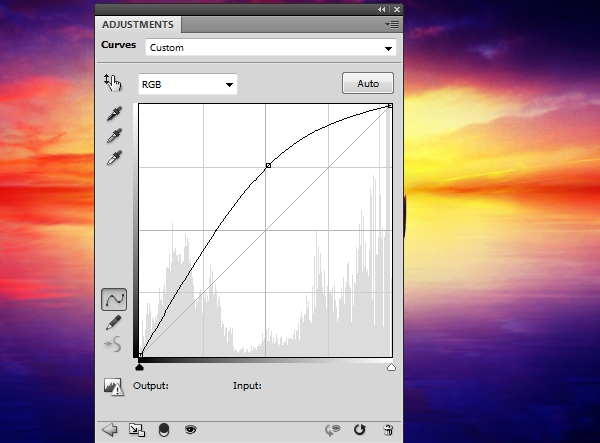Open the Adjustments panel flyout menu
This screenshot has height=443, width=600.
[x=392, y=24]
